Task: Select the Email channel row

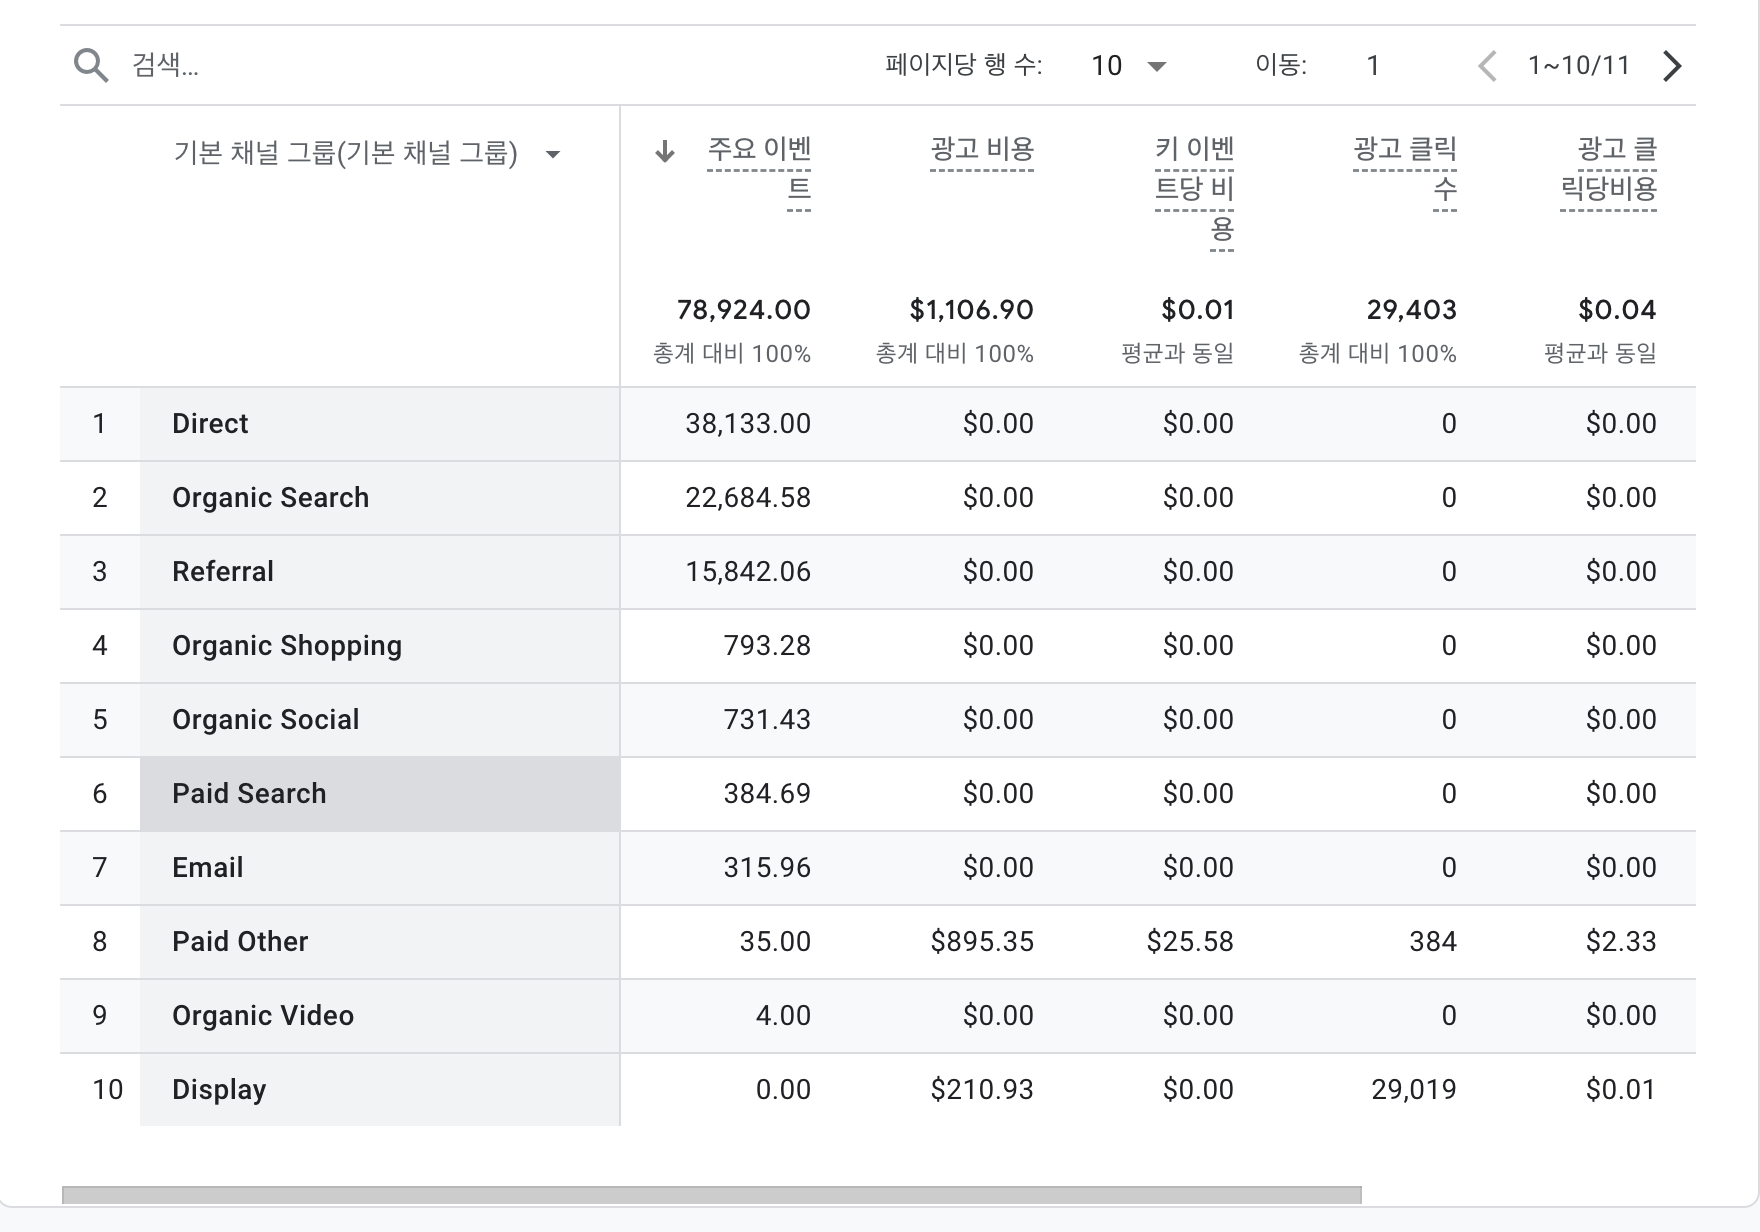Action: point(878,868)
